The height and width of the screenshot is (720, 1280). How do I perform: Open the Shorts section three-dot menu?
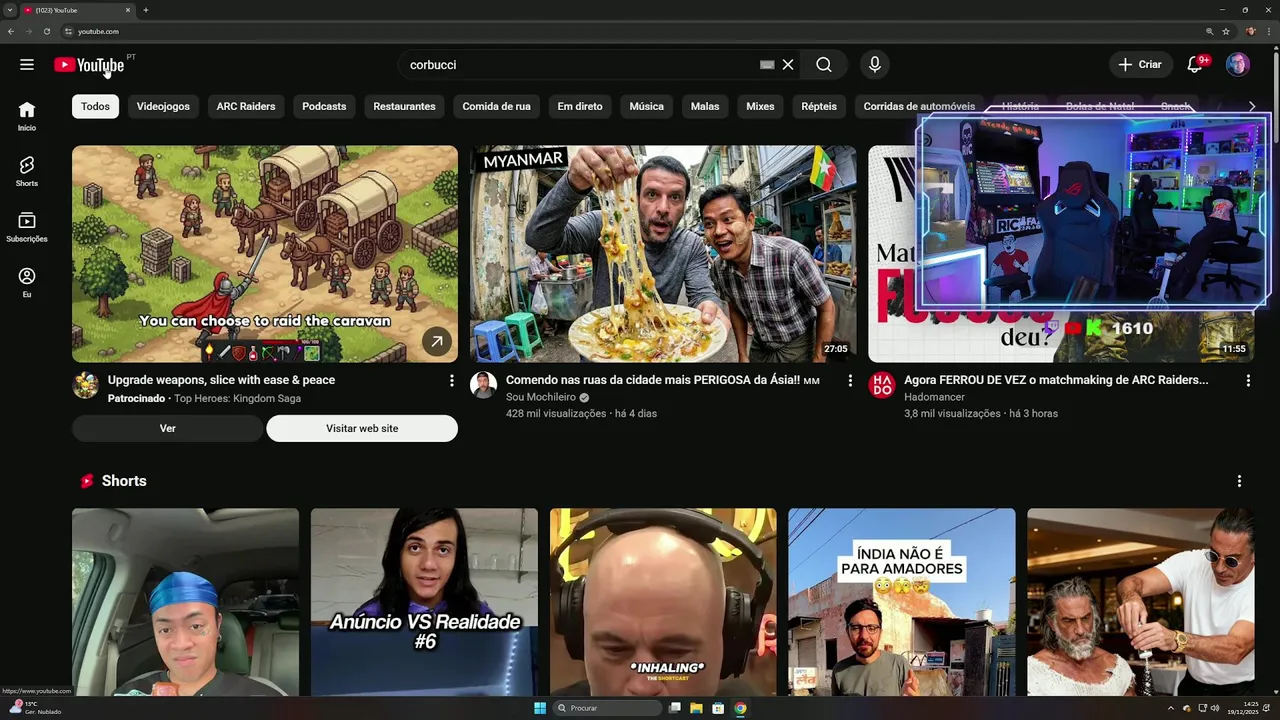1239,481
